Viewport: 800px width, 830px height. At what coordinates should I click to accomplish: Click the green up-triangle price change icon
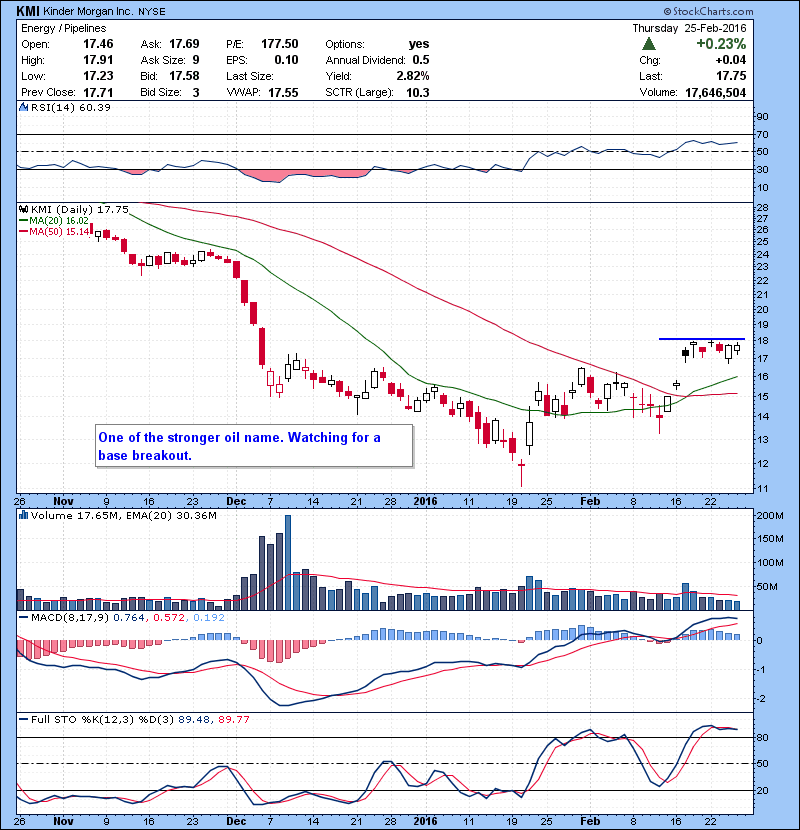(649, 44)
